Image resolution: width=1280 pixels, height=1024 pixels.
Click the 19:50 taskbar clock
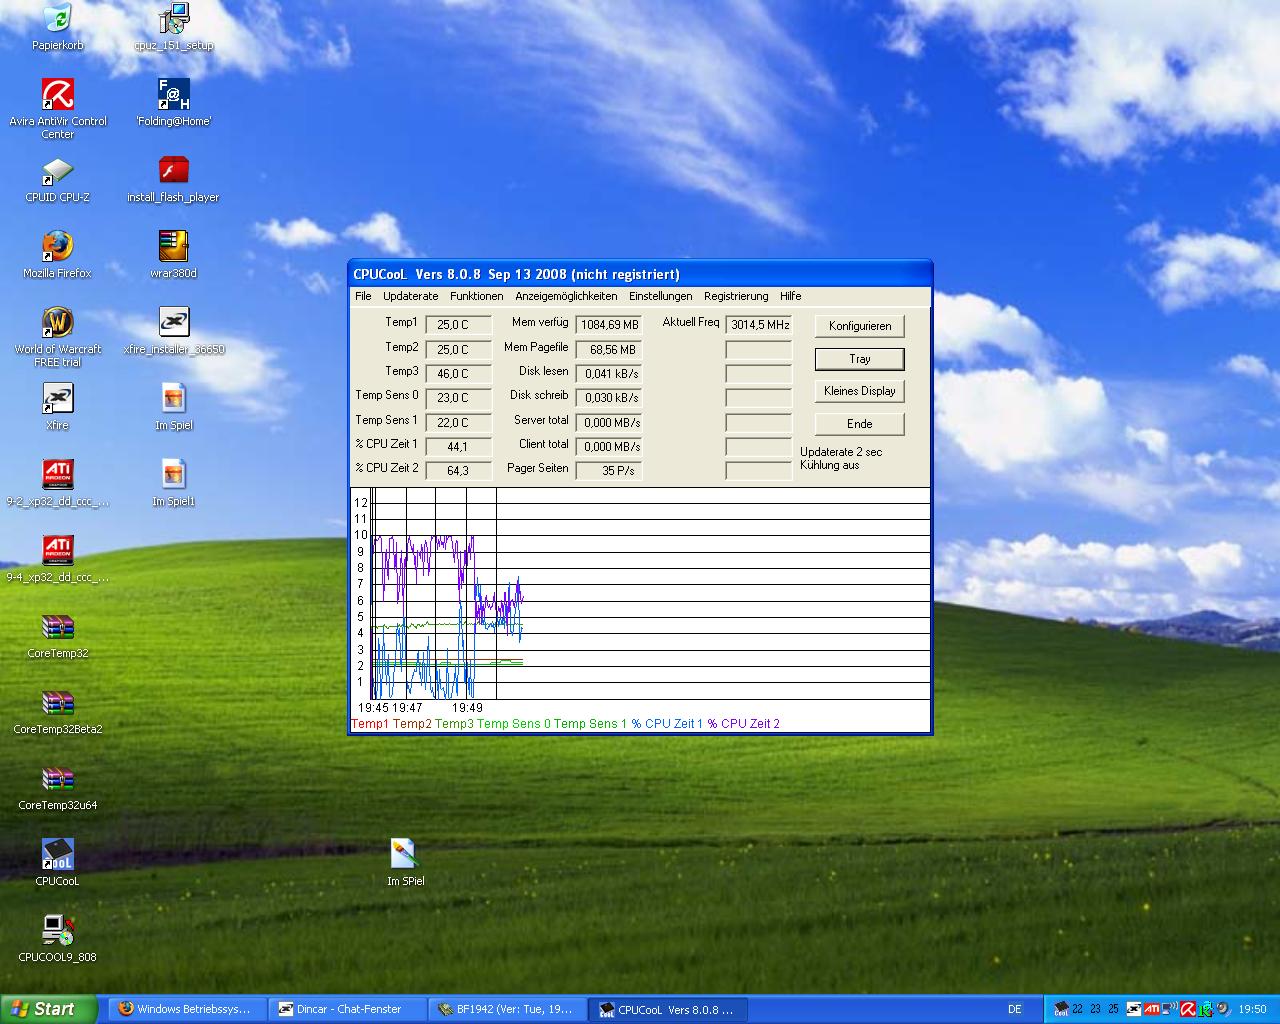(x=1252, y=1009)
